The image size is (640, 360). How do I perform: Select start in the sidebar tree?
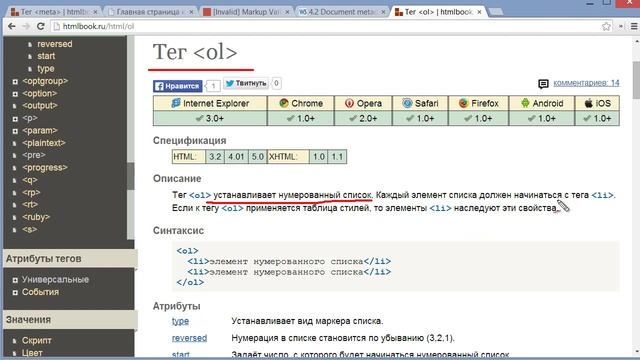coord(46,56)
